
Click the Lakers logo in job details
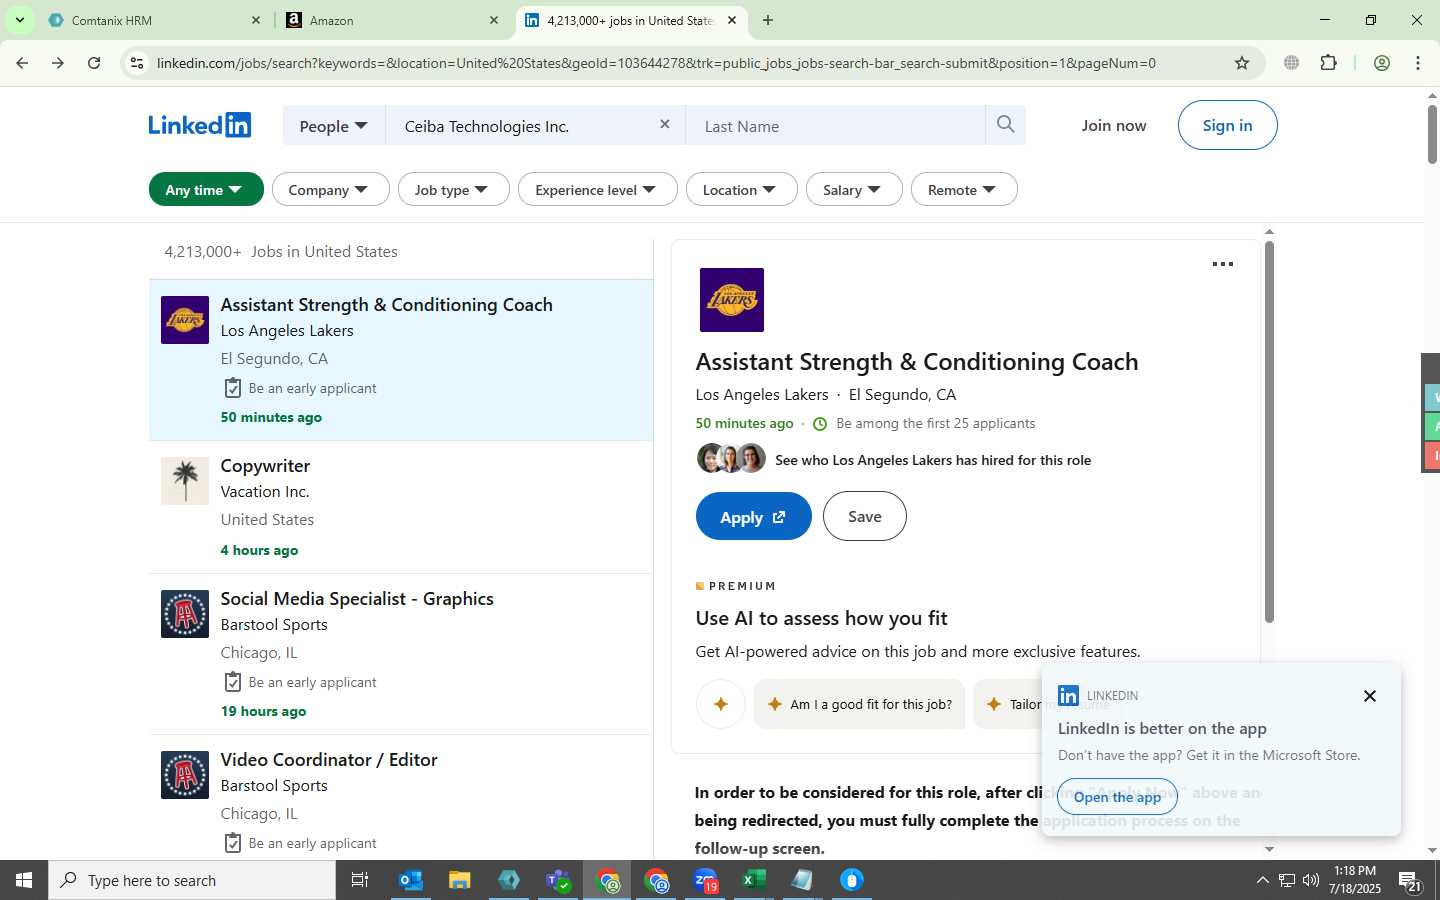coord(732,300)
